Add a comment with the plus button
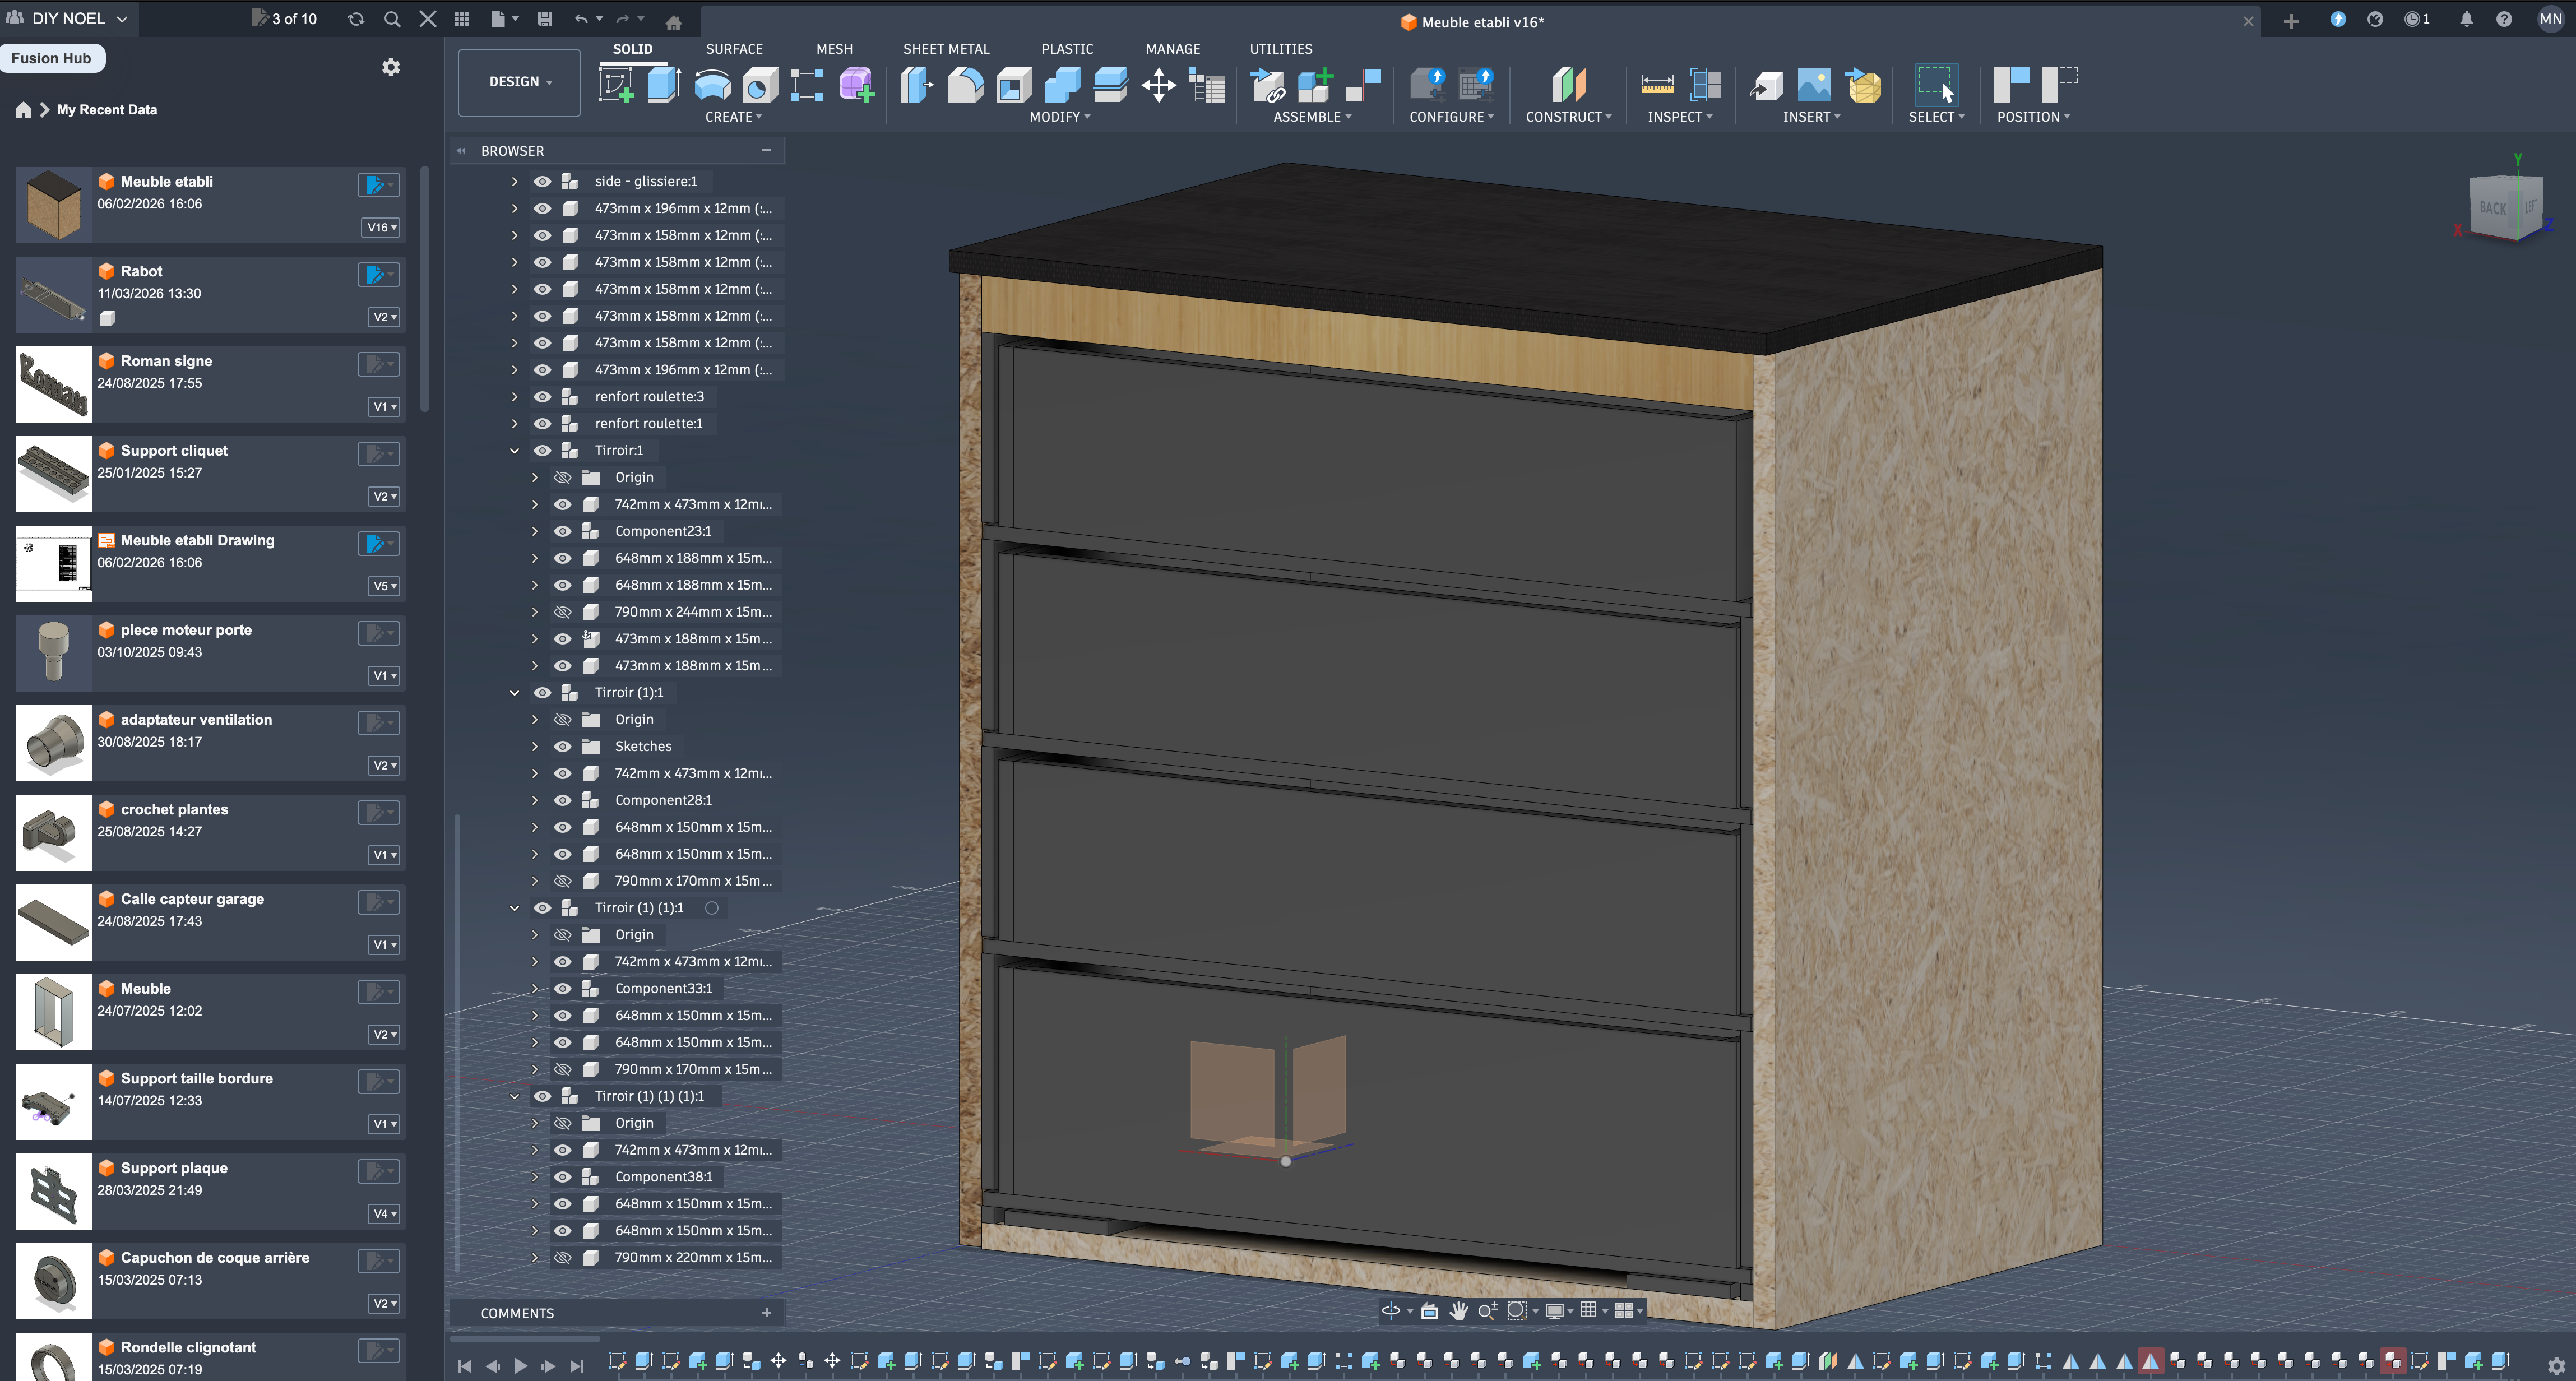Image resolution: width=2576 pixels, height=1381 pixels. coord(766,1313)
